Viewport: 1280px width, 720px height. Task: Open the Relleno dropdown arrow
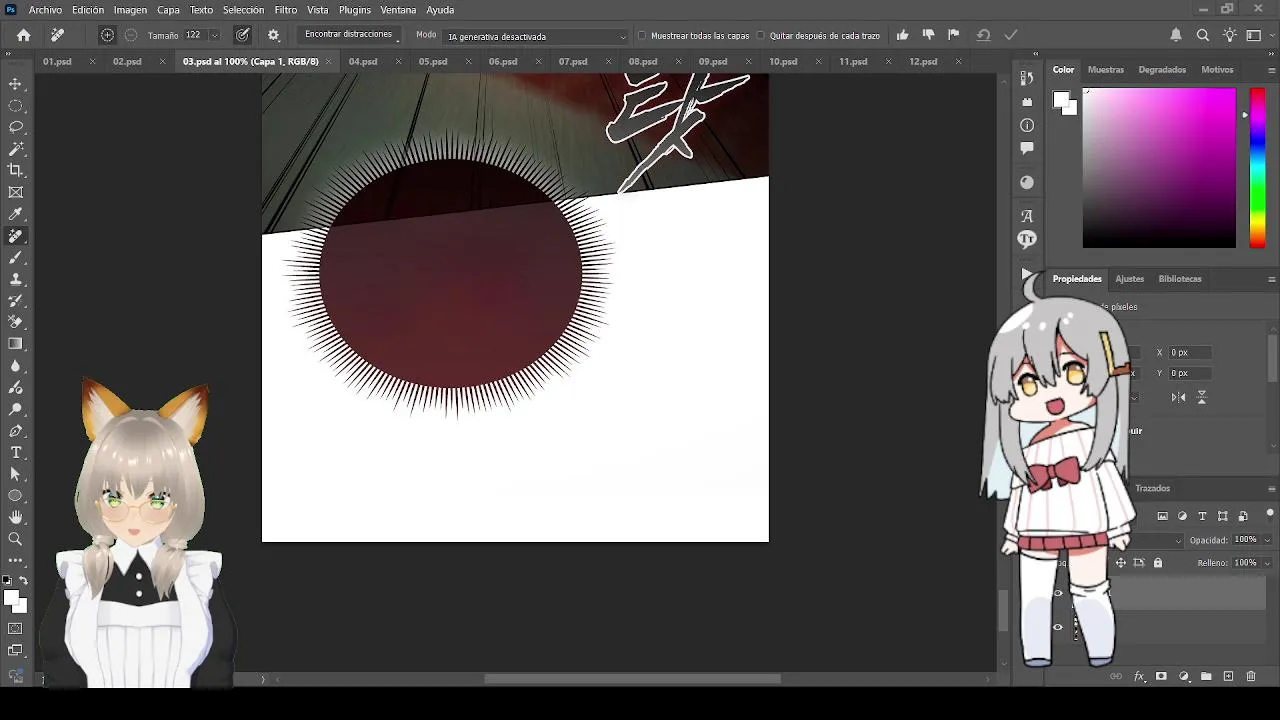click(1267, 563)
